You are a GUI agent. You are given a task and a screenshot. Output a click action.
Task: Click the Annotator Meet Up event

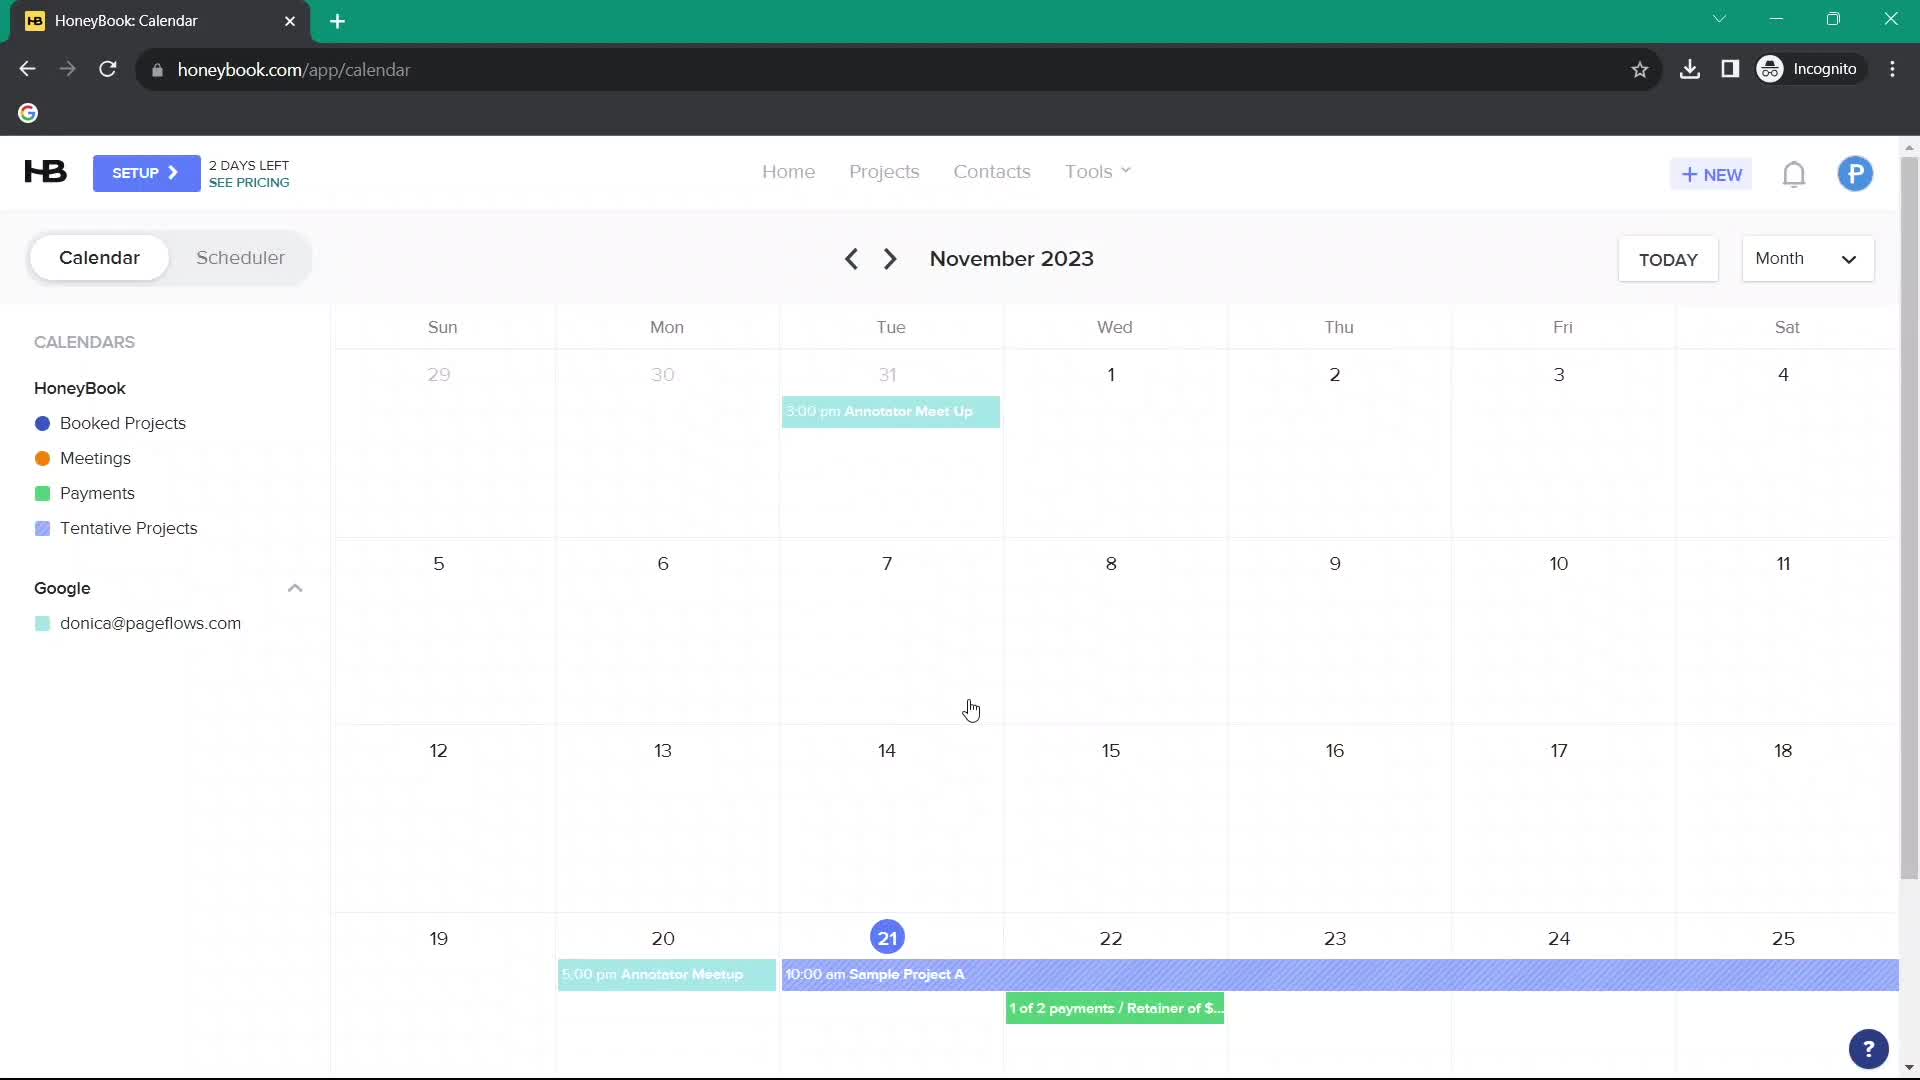click(891, 411)
